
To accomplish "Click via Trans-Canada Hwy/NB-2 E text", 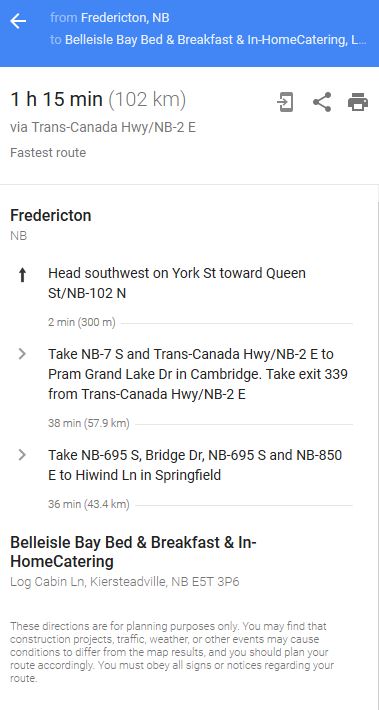I will pyautogui.click(x=103, y=127).
